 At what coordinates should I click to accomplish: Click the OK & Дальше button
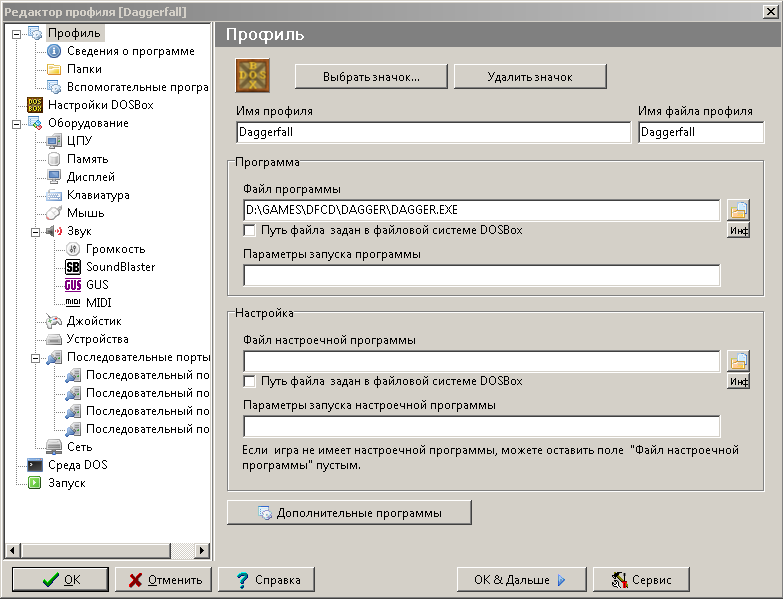pos(520,579)
